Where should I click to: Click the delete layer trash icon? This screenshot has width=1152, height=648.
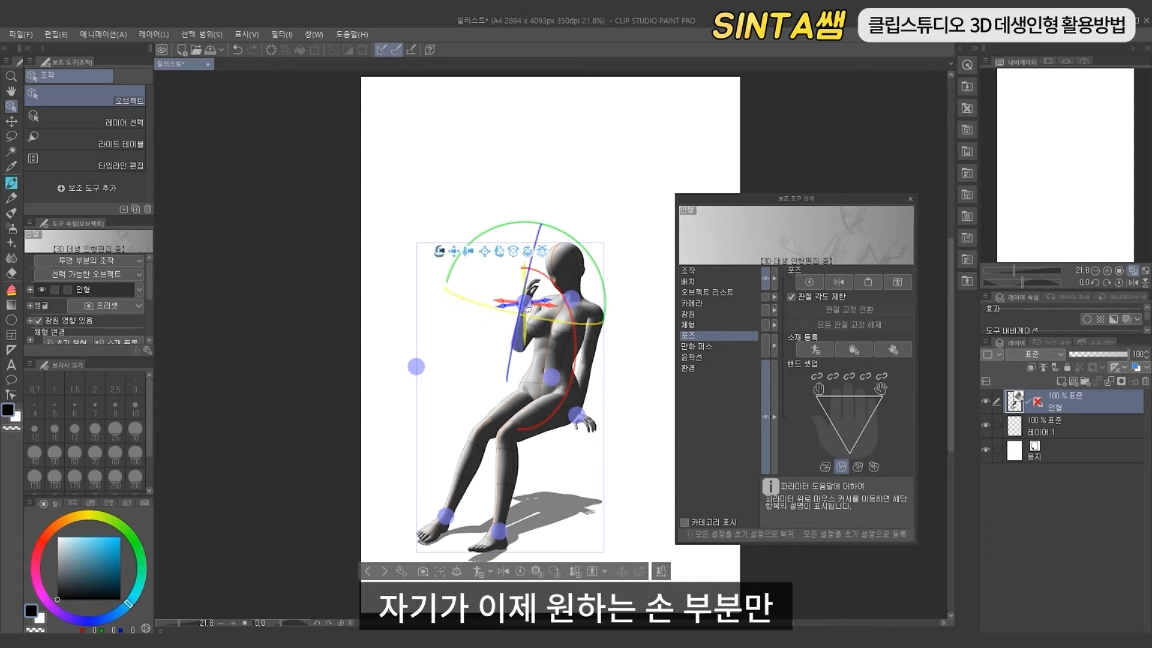pos(1145,381)
